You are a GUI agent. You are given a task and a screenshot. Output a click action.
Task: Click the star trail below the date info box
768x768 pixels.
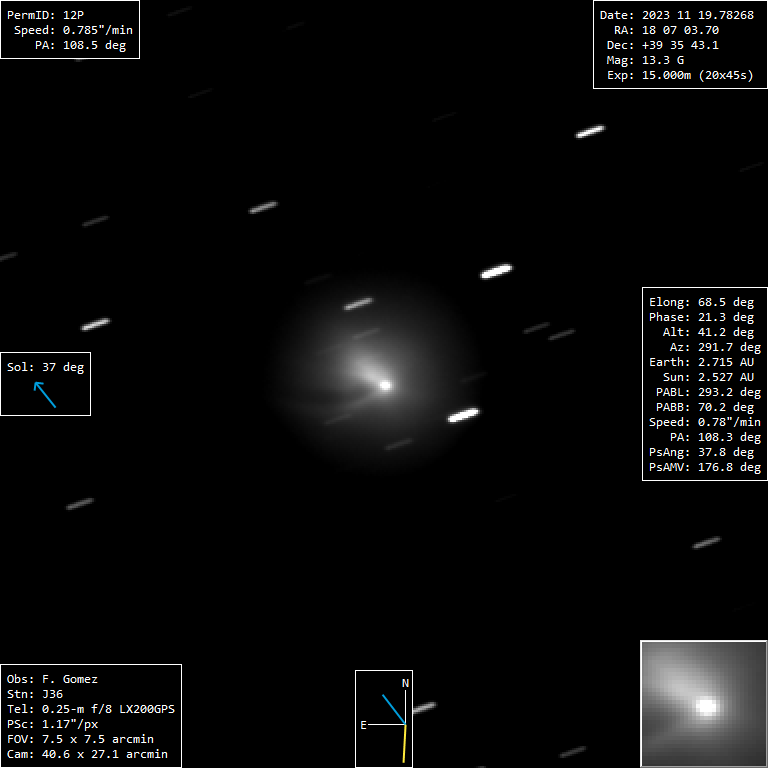590,131
